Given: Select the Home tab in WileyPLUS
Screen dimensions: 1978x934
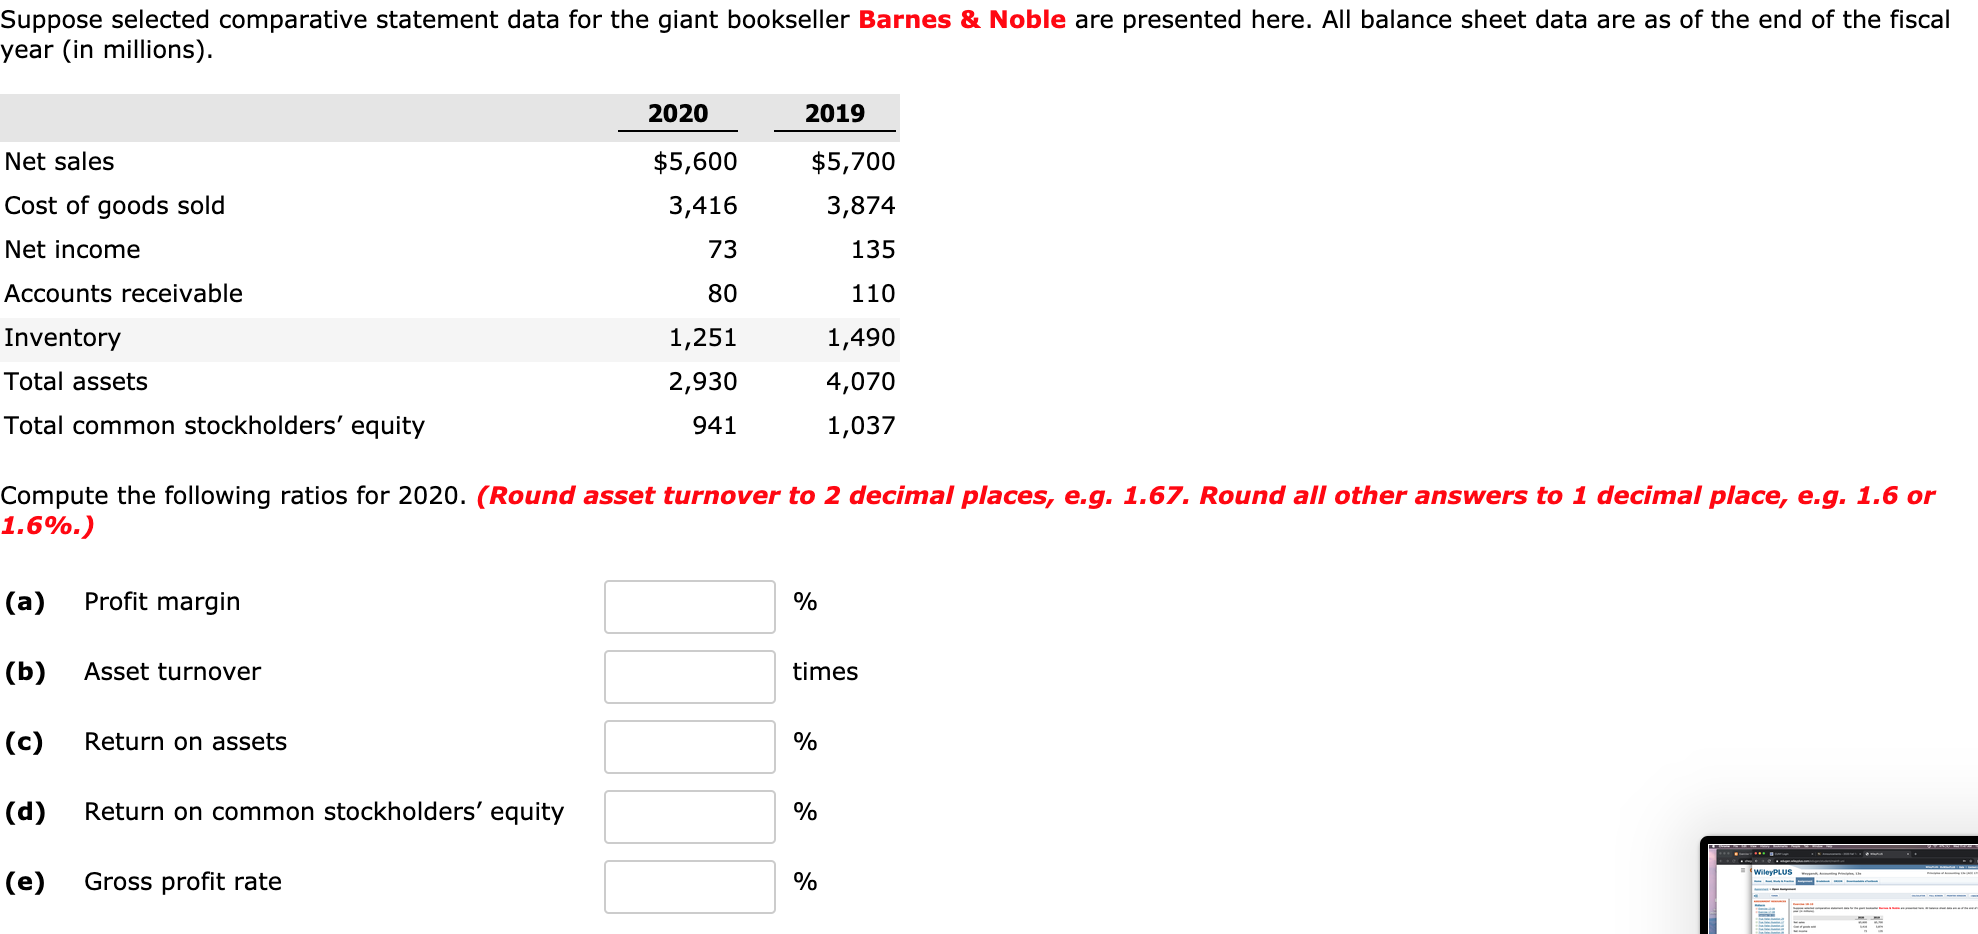Looking at the screenshot, I should coord(1757,881).
